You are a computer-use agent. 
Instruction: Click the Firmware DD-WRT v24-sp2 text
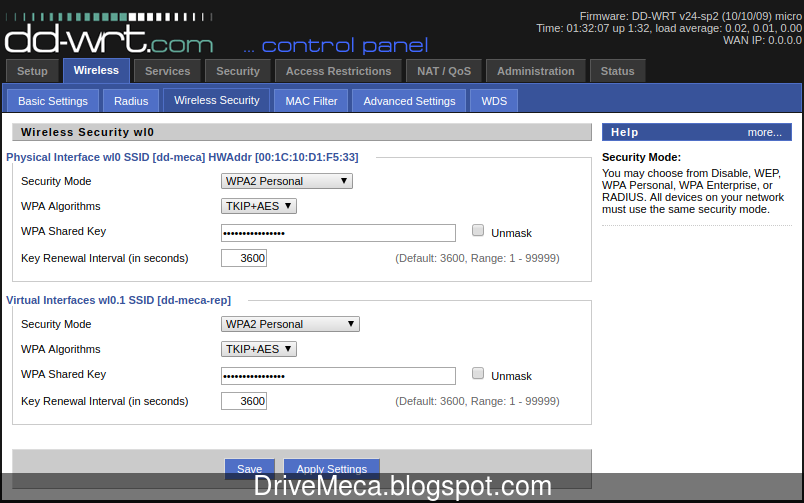(x=691, y=16)
